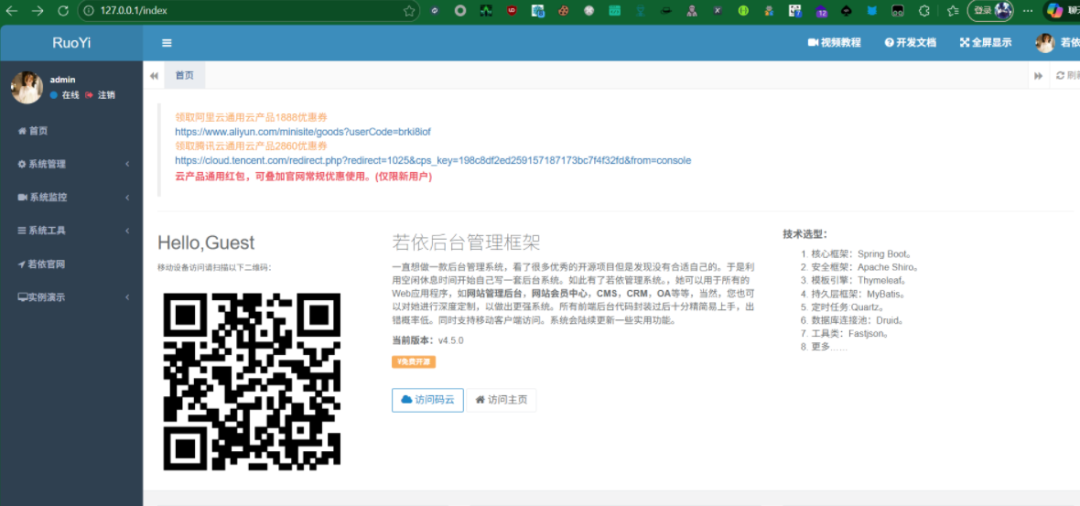Toggle the sidebar with the hamburger icon

pos(167,43)
